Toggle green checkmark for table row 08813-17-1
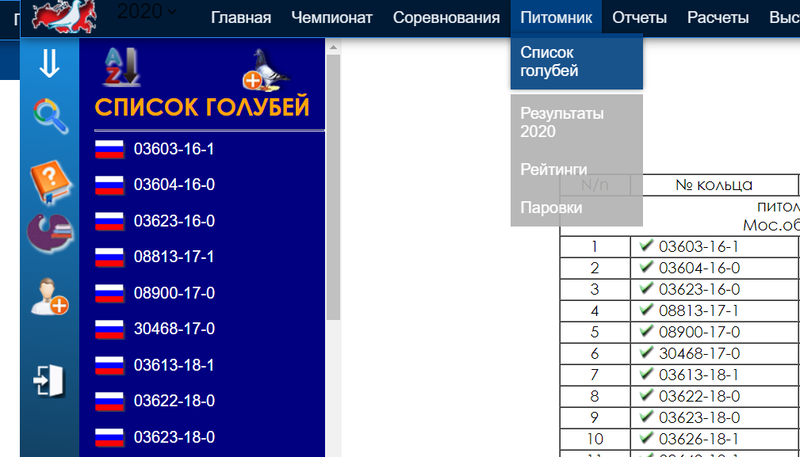Screen dimensions: 800x457 pyautogui.click(x=646, y=310)
